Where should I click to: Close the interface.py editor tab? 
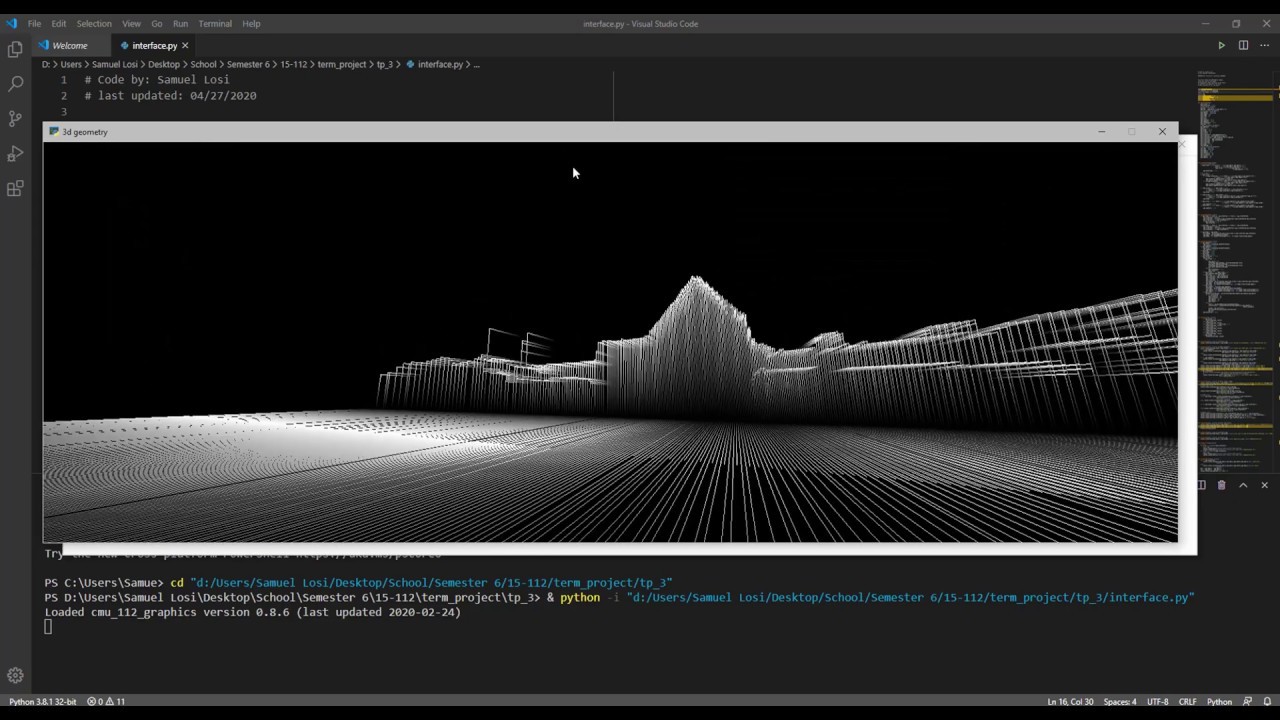[185, 45]
